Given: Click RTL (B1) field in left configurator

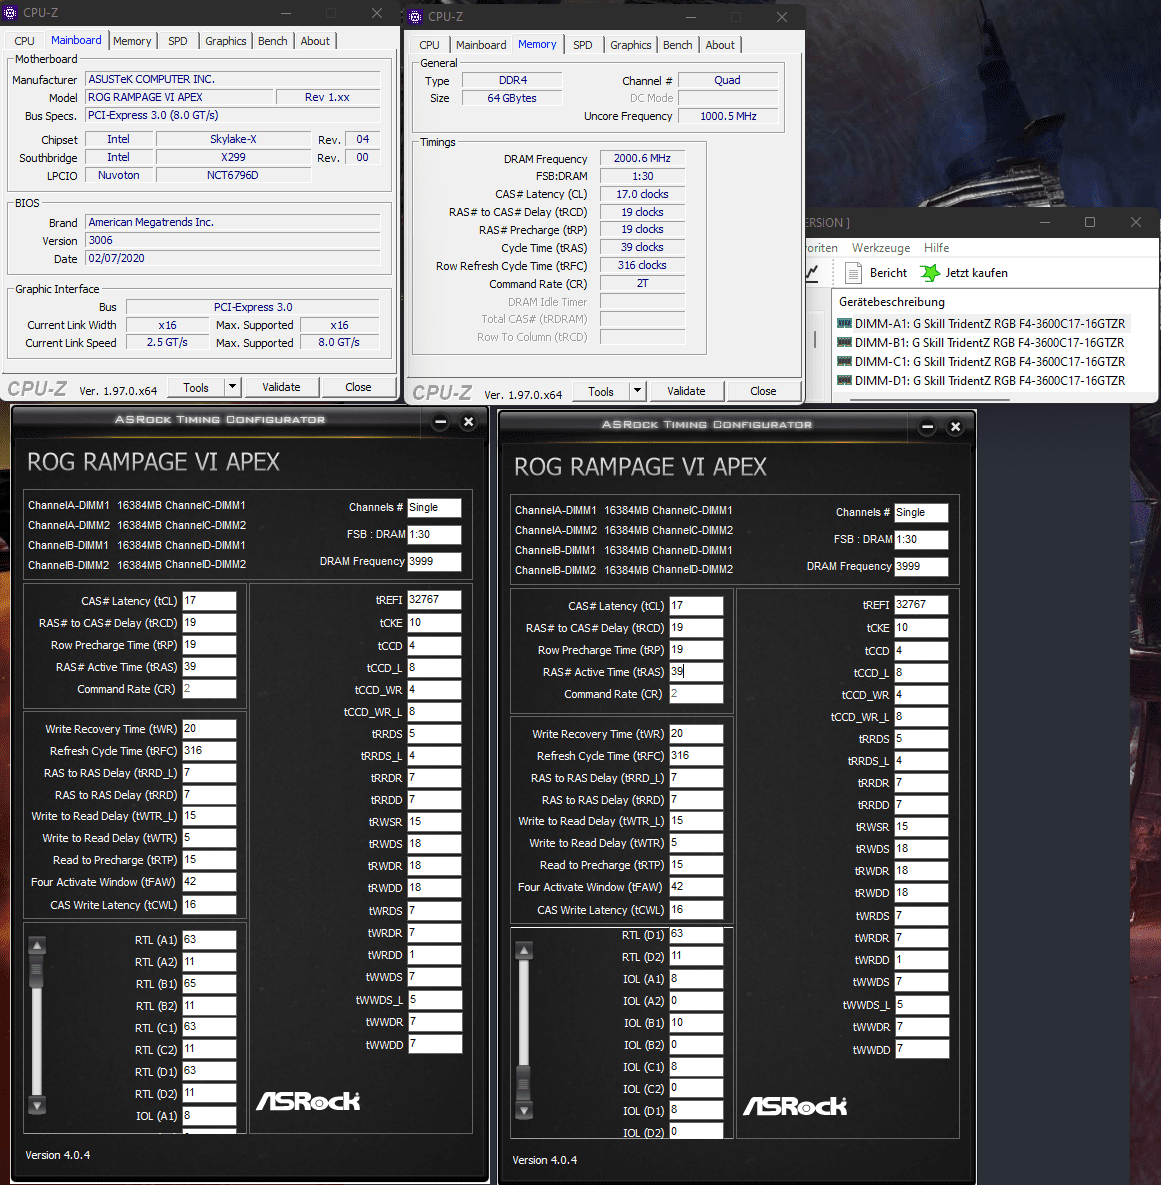Looking at the screenshot, I should pos(209,984).
